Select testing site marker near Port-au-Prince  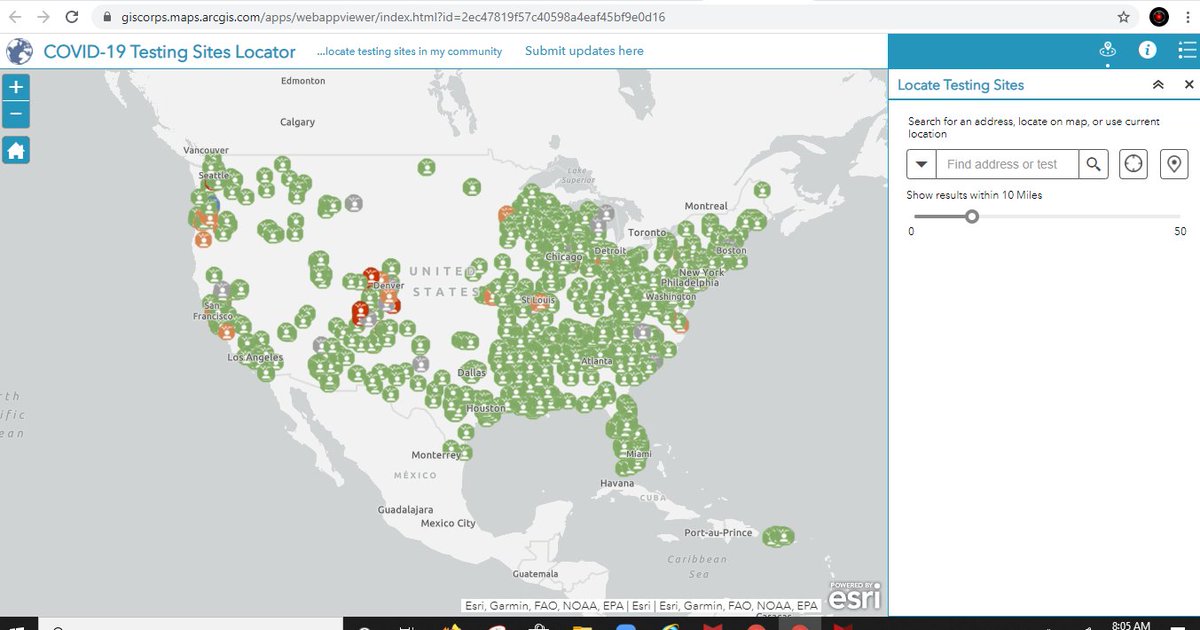778,536
